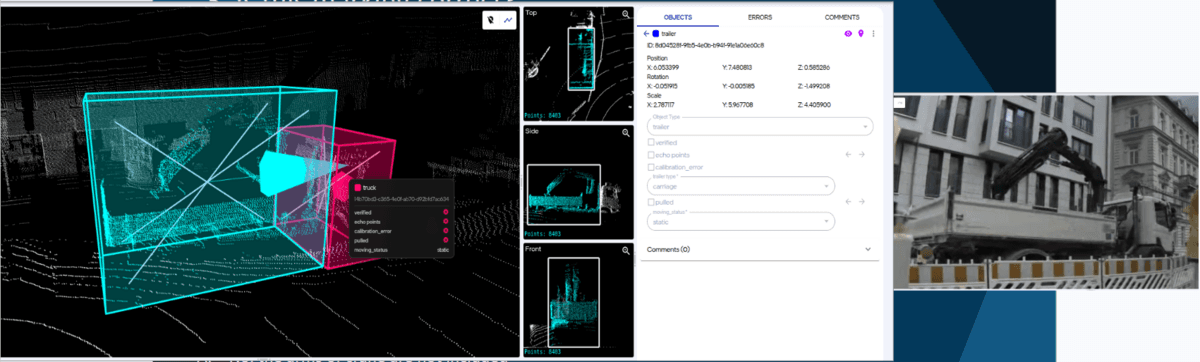Toggle trailer visibility with the eye icon
The image size is (1200, 362).
tap(849, 34)
